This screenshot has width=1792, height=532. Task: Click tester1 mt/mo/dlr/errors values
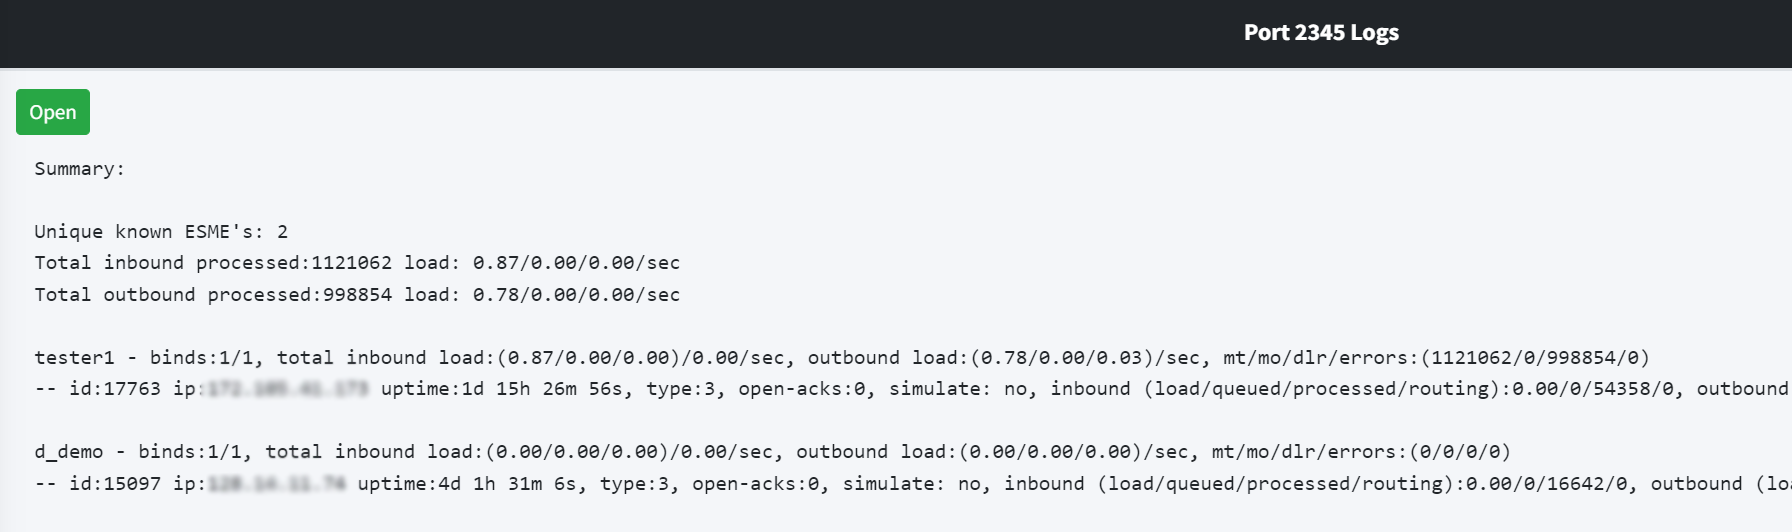(1535, 358)
